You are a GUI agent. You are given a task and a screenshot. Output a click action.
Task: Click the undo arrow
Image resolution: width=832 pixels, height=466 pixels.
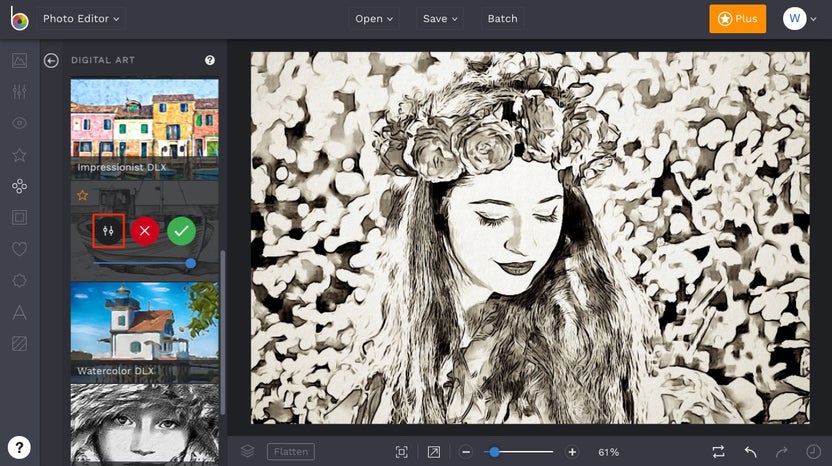[750, 452]
